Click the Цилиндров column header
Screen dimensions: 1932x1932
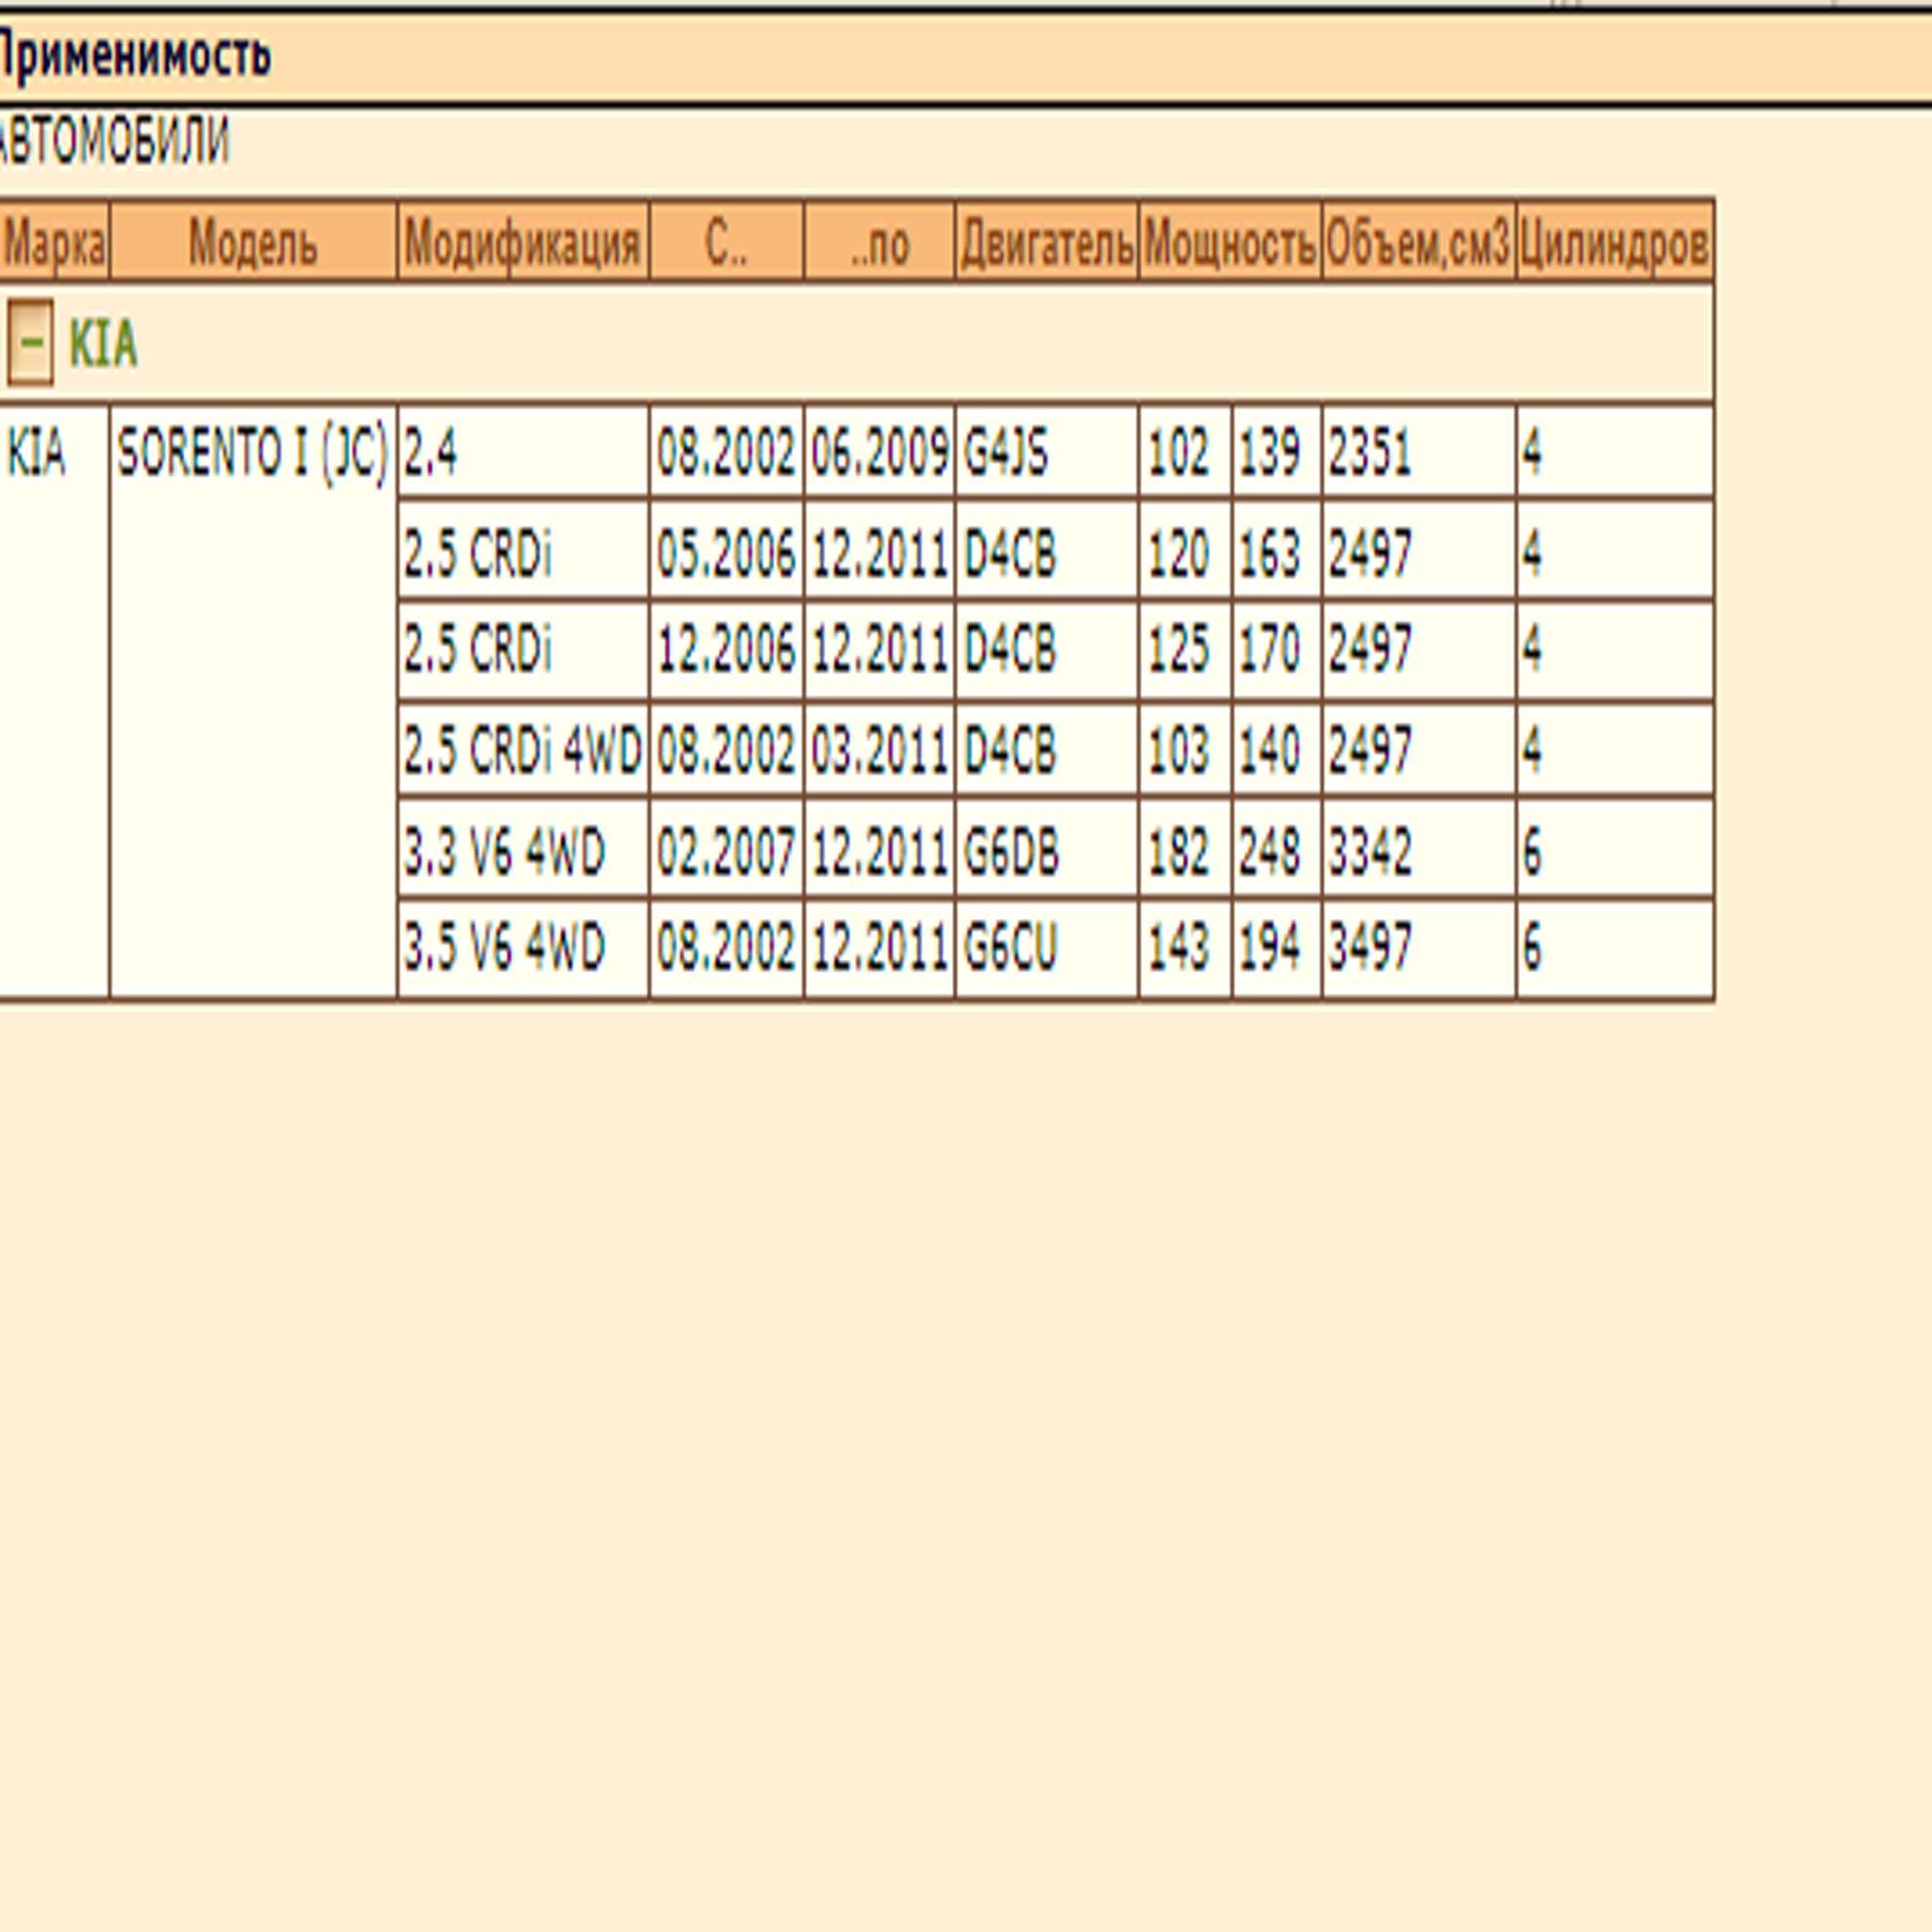(1613, 243)
